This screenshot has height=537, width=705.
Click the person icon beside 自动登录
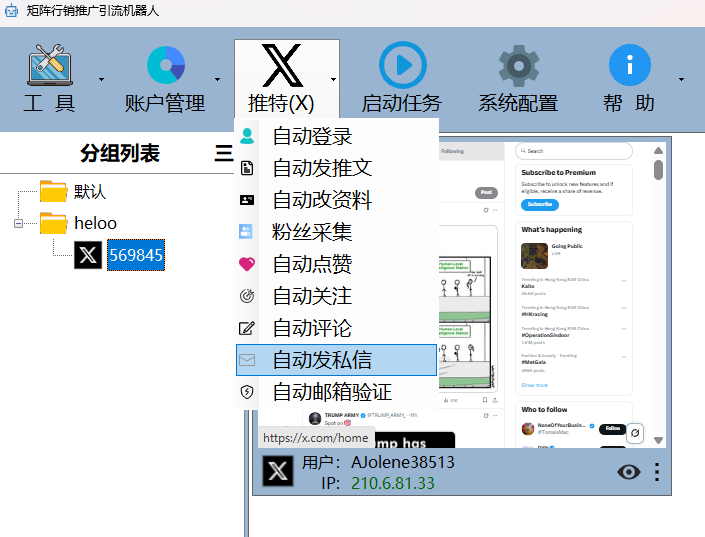247,136
